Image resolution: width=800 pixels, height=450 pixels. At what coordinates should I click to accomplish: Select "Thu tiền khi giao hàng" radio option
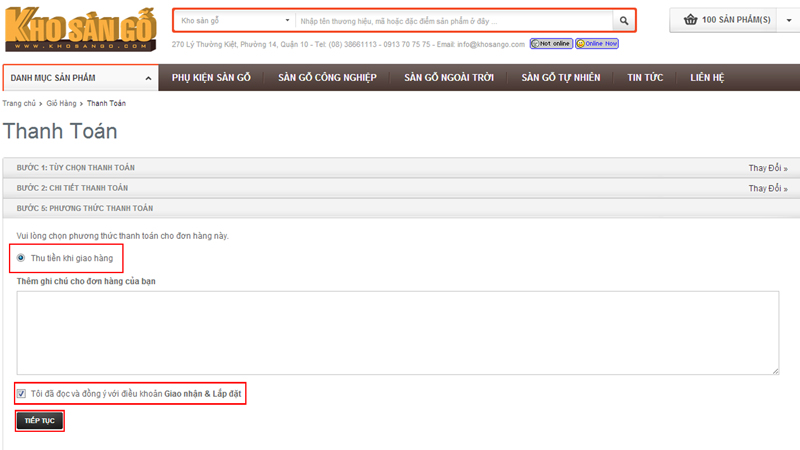[x=21, y=258]
